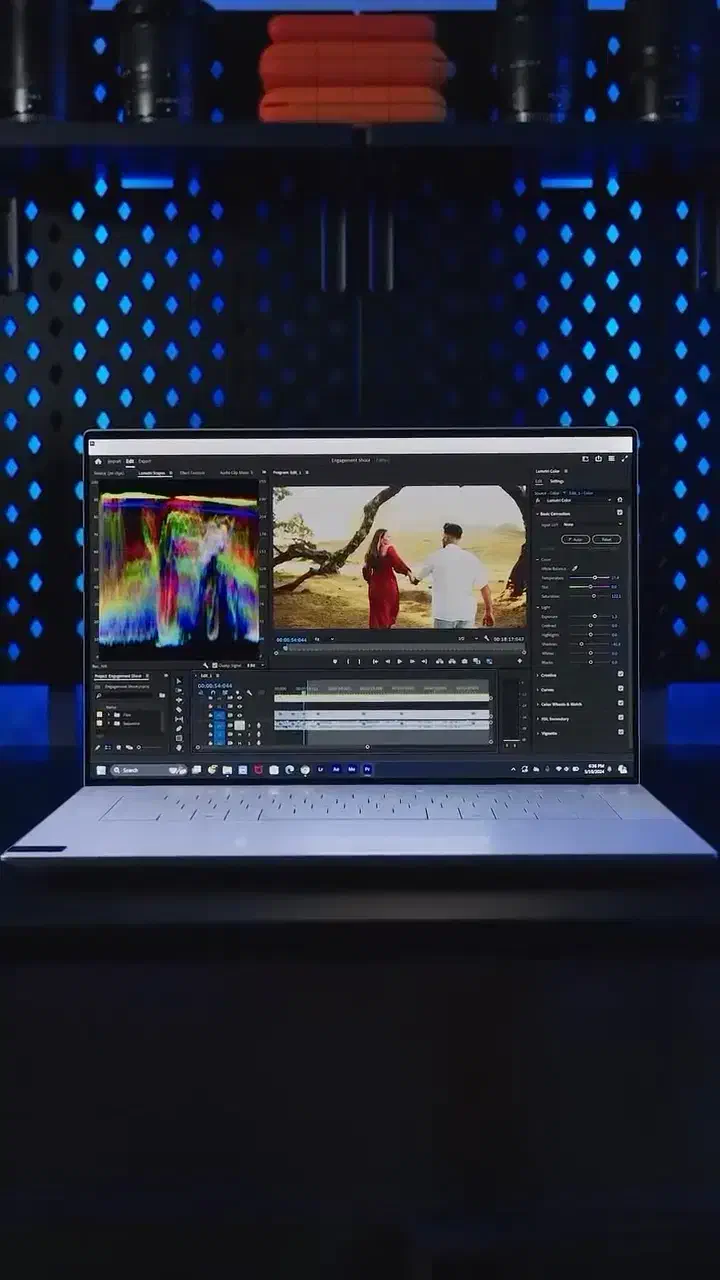
Task: Toggle the Creative section checkbox
Action: pos(620,675)
